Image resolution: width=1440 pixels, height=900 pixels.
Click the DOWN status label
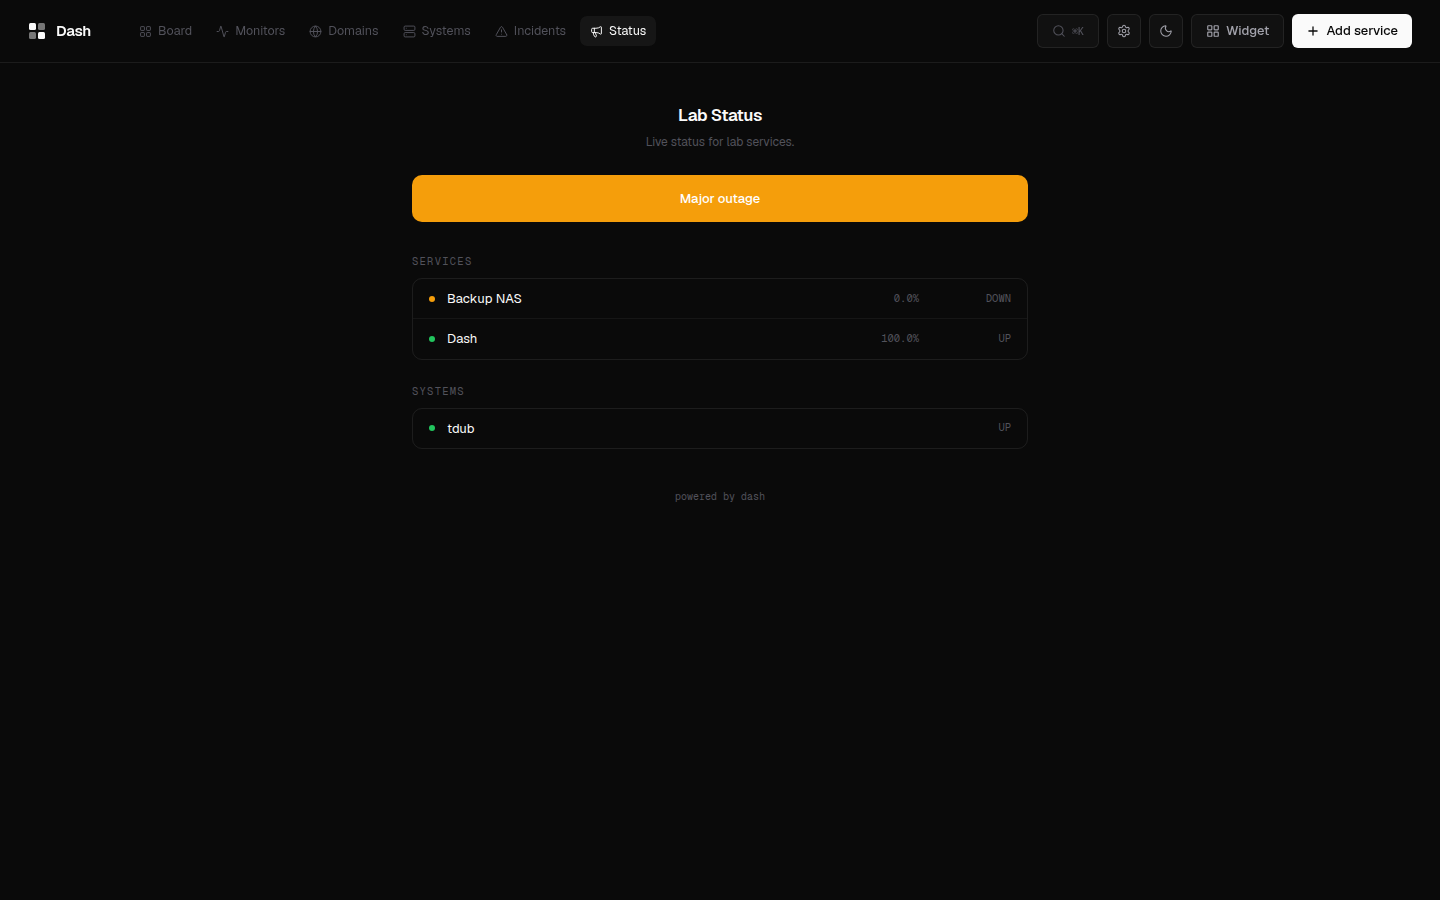tap(998, 299)
